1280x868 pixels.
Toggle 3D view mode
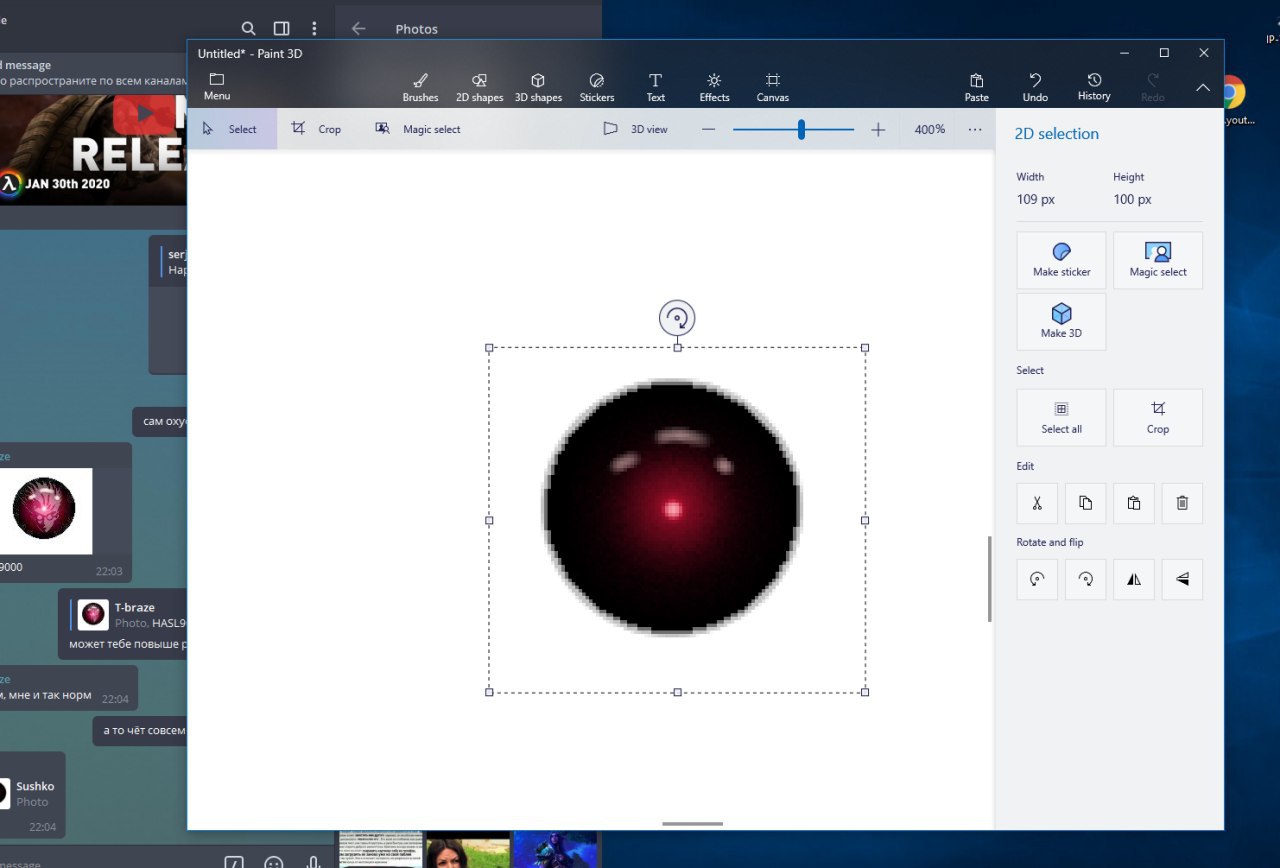tap(636, 129)
